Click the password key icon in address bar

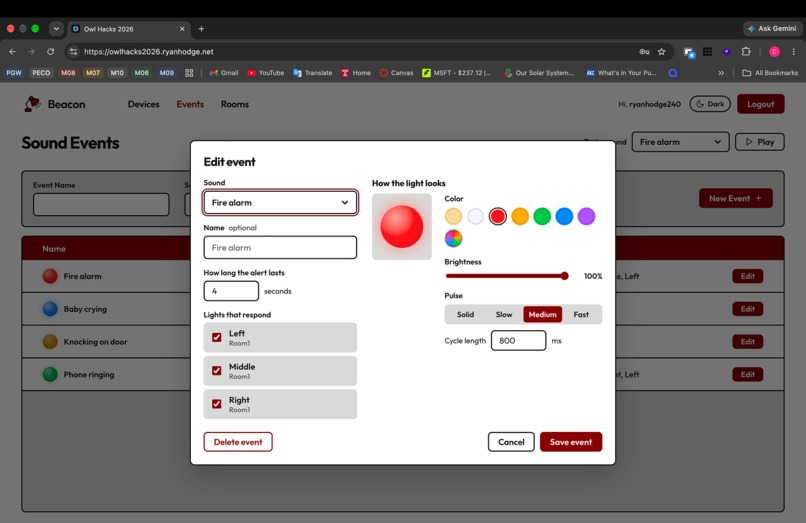644,51
